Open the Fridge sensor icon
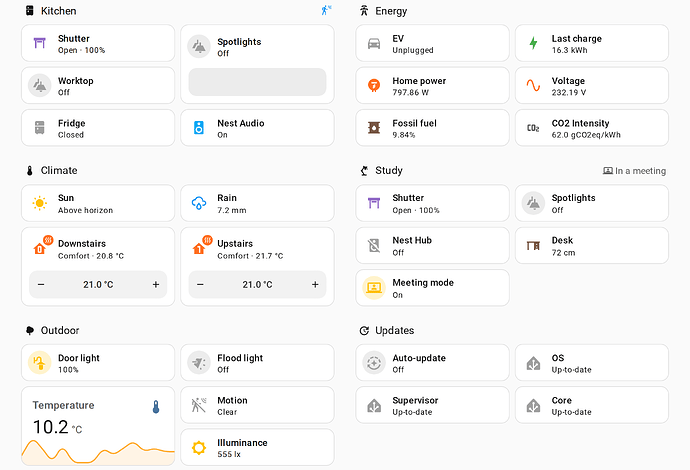Screen dimensions: 690x470 point(40,128)
